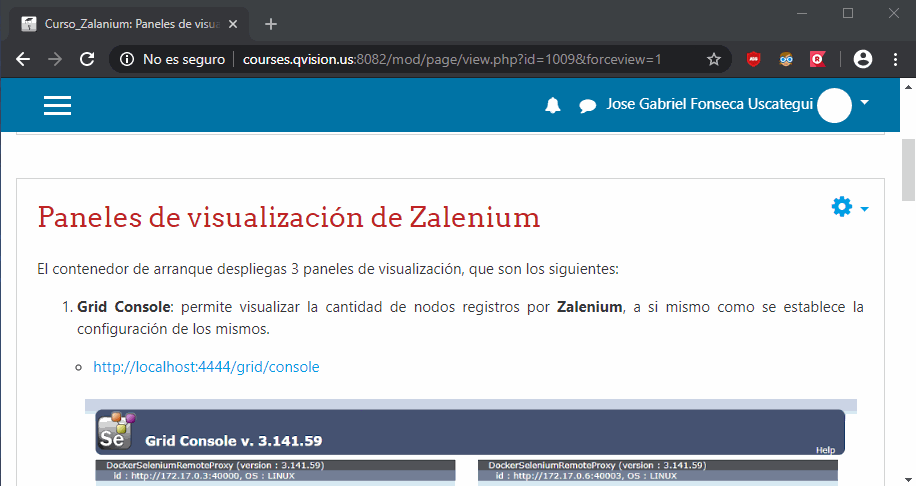
Task: Open the notifications bell
Action: point(553,106)
